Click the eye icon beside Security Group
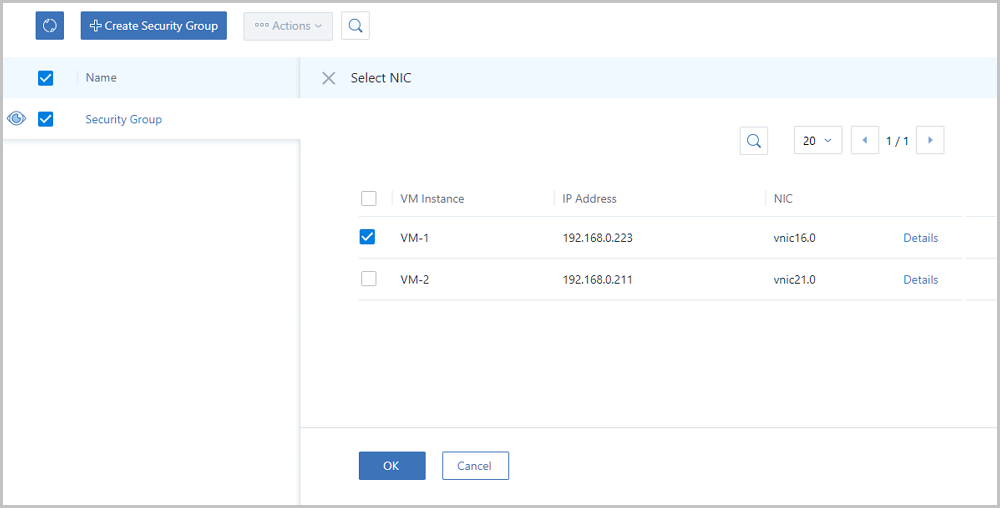This screenshot has height=508, width=1000. 17,119
